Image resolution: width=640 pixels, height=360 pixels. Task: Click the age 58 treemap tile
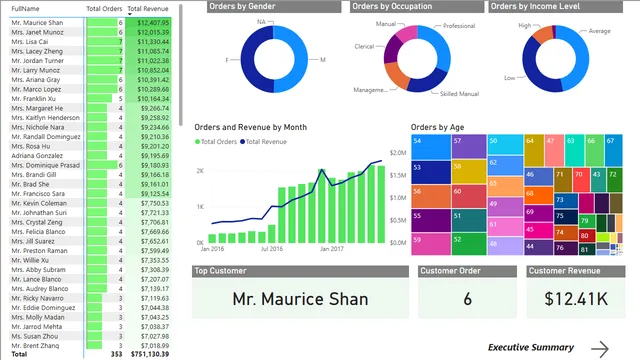(x=469, y=171)
